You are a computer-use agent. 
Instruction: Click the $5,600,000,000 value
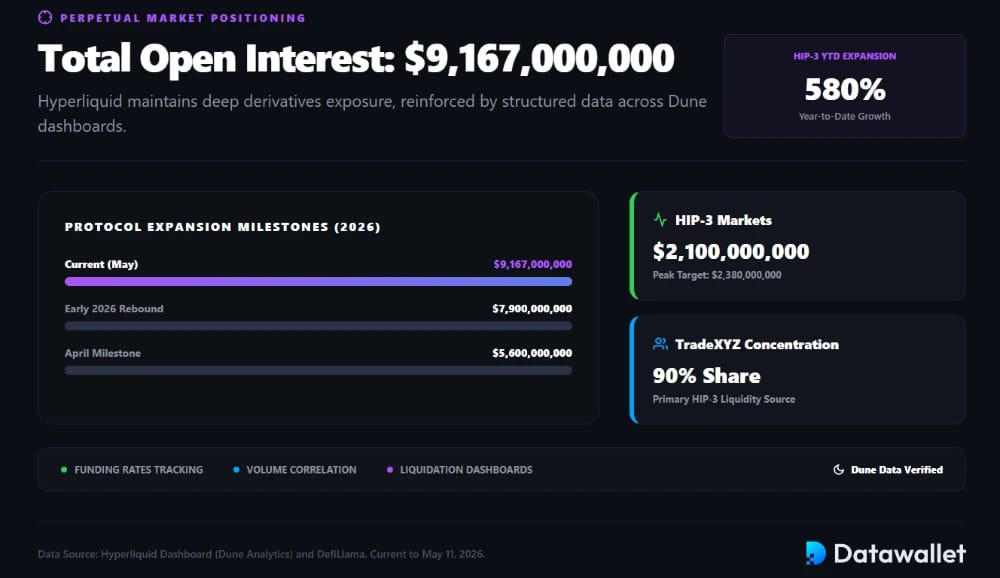(532, 353)
